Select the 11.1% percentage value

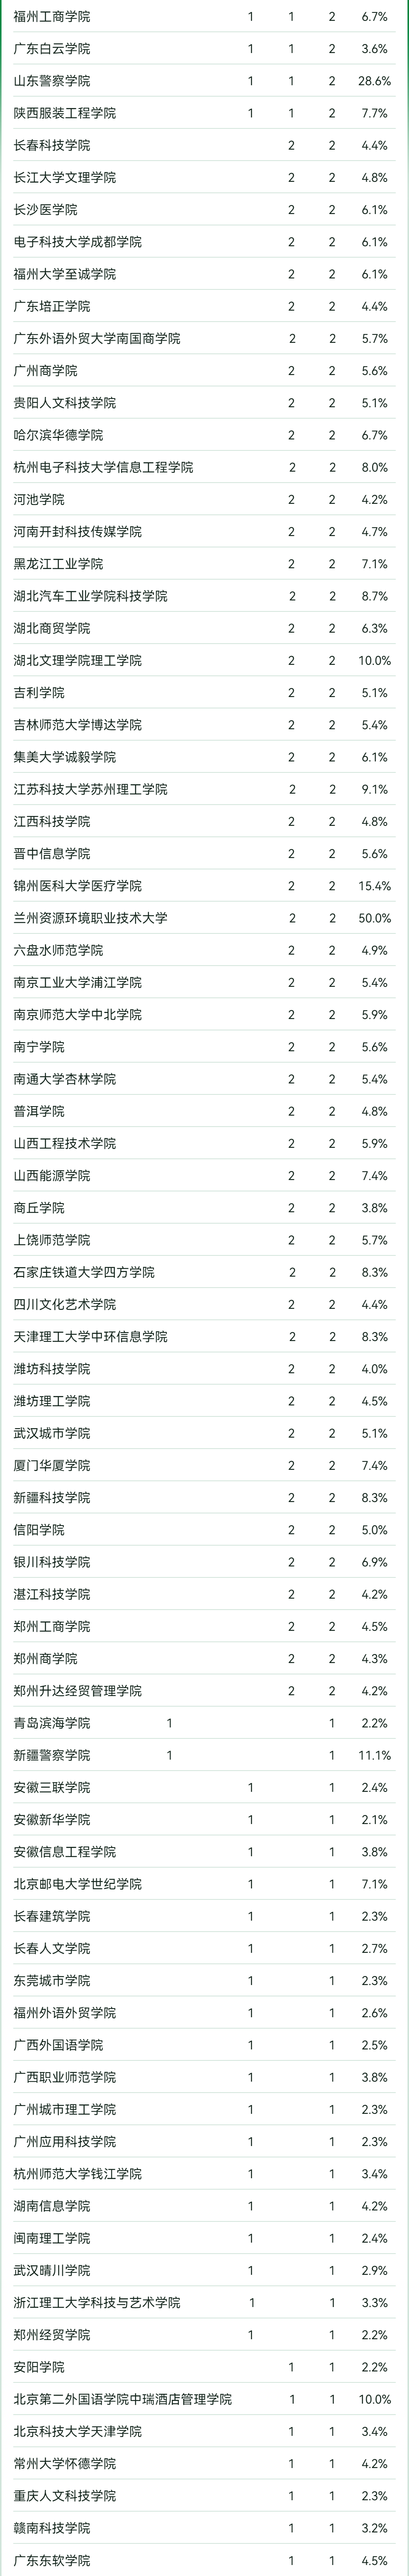(x=374, y=1755)
